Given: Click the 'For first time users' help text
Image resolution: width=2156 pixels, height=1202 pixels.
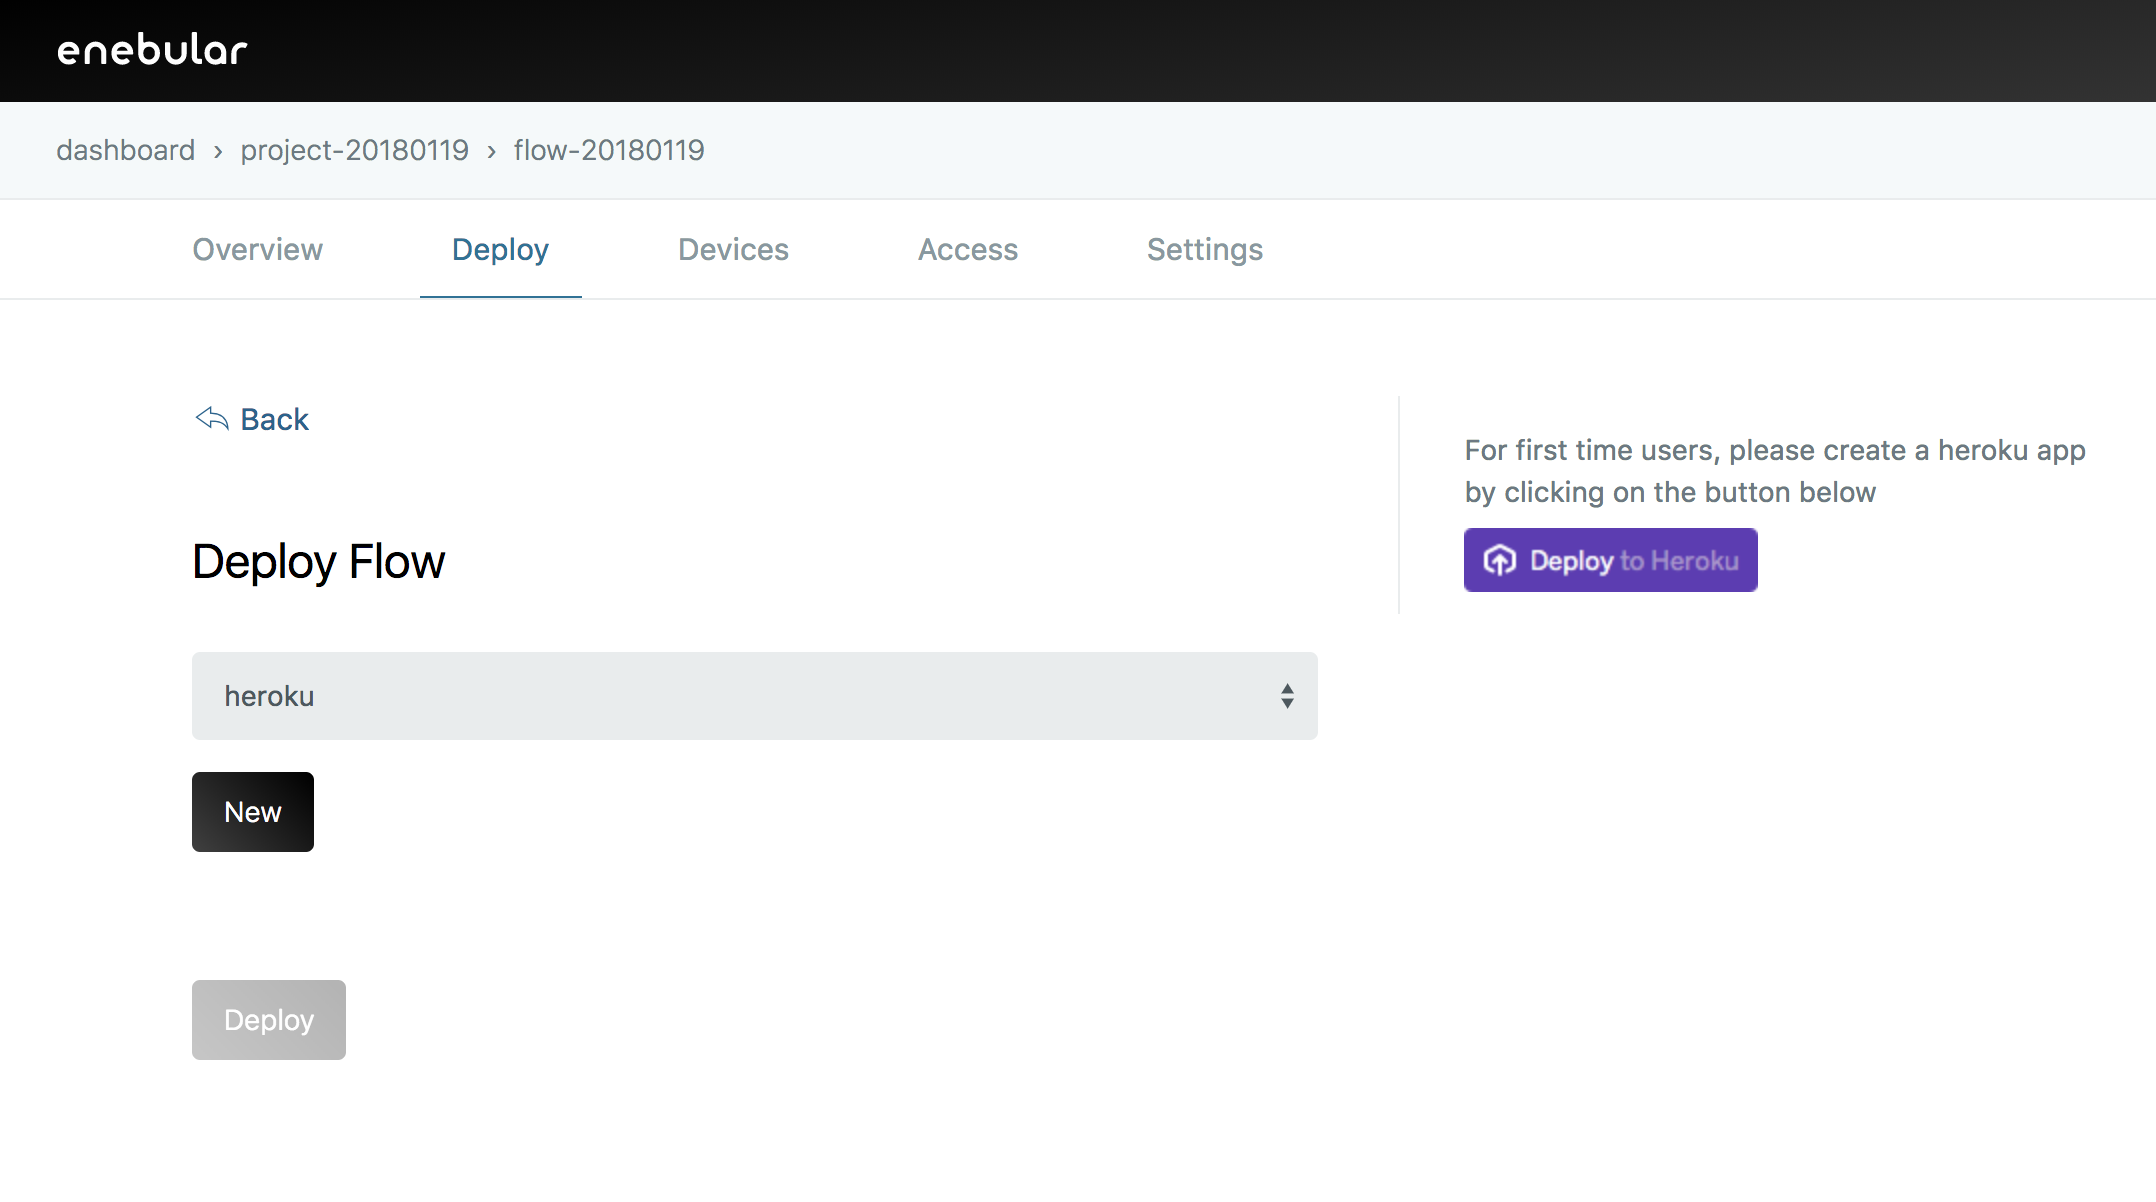Looking at the screenshot, I should (1775, 471).
